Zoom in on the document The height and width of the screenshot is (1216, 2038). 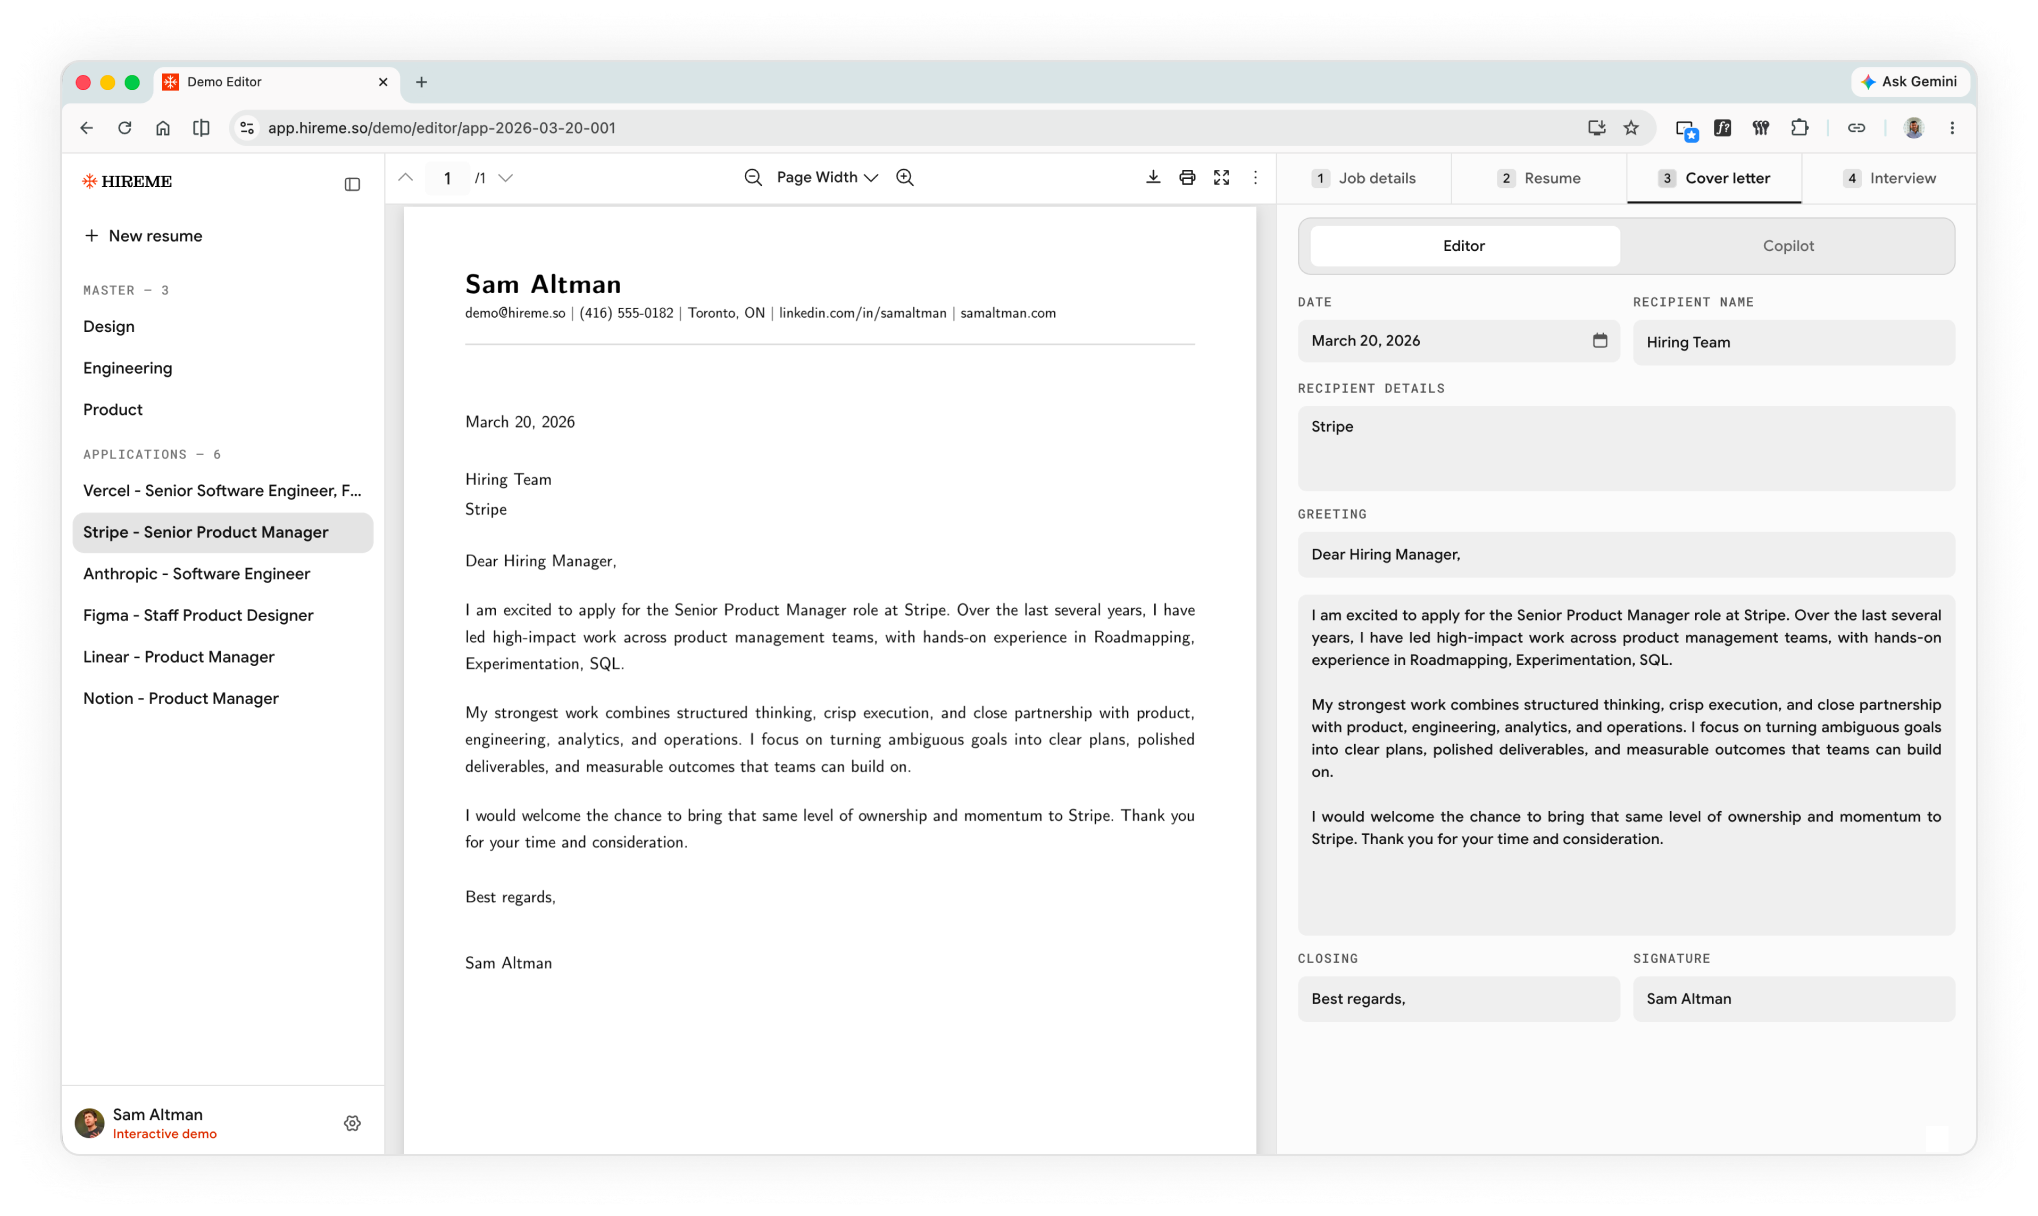click(905, 177)
